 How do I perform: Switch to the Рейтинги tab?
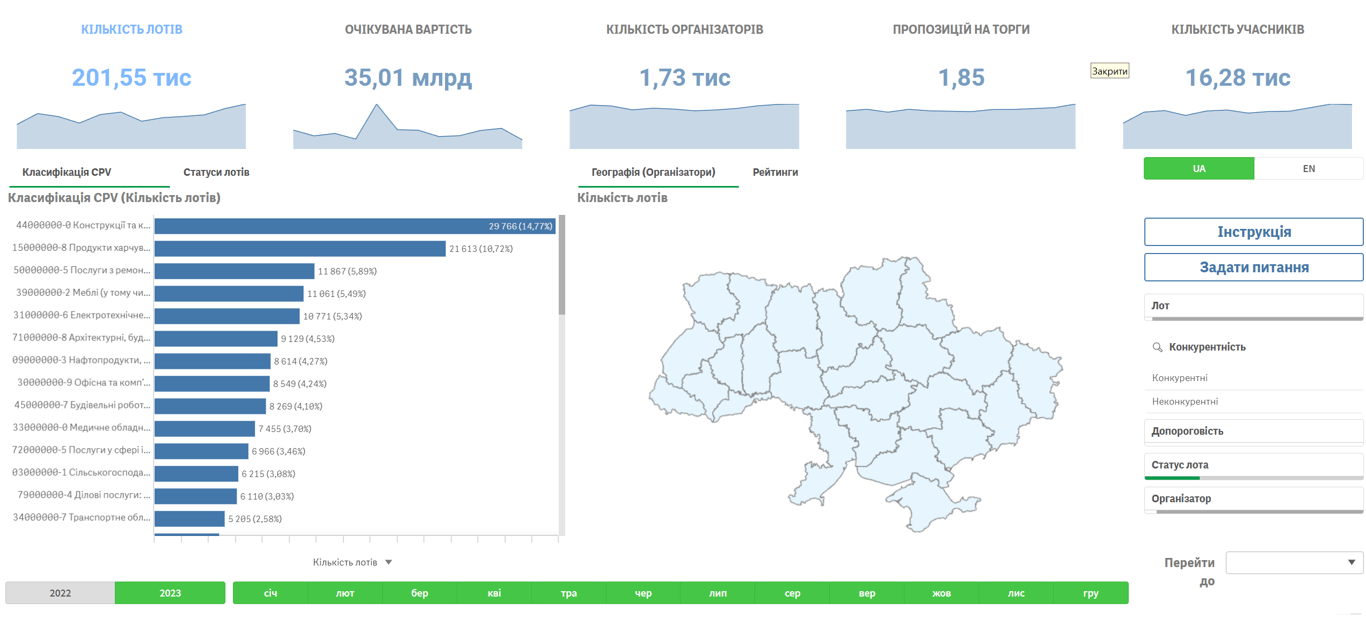[x=775, y=172]
